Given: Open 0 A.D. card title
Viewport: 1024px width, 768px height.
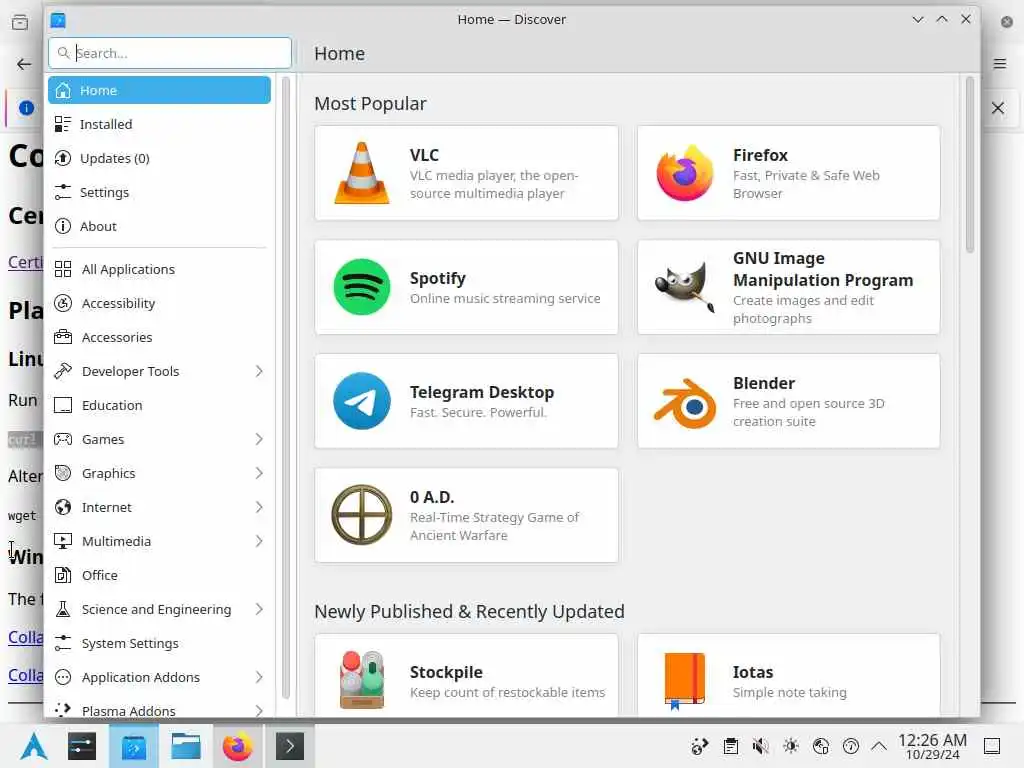Looking at the screenshot, I should (432, 497).
